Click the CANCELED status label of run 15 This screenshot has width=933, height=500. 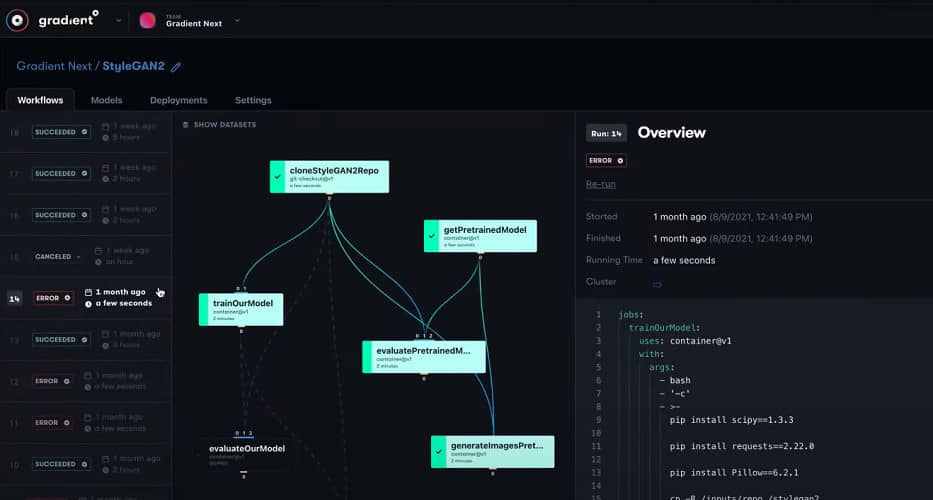coord(53,257)
